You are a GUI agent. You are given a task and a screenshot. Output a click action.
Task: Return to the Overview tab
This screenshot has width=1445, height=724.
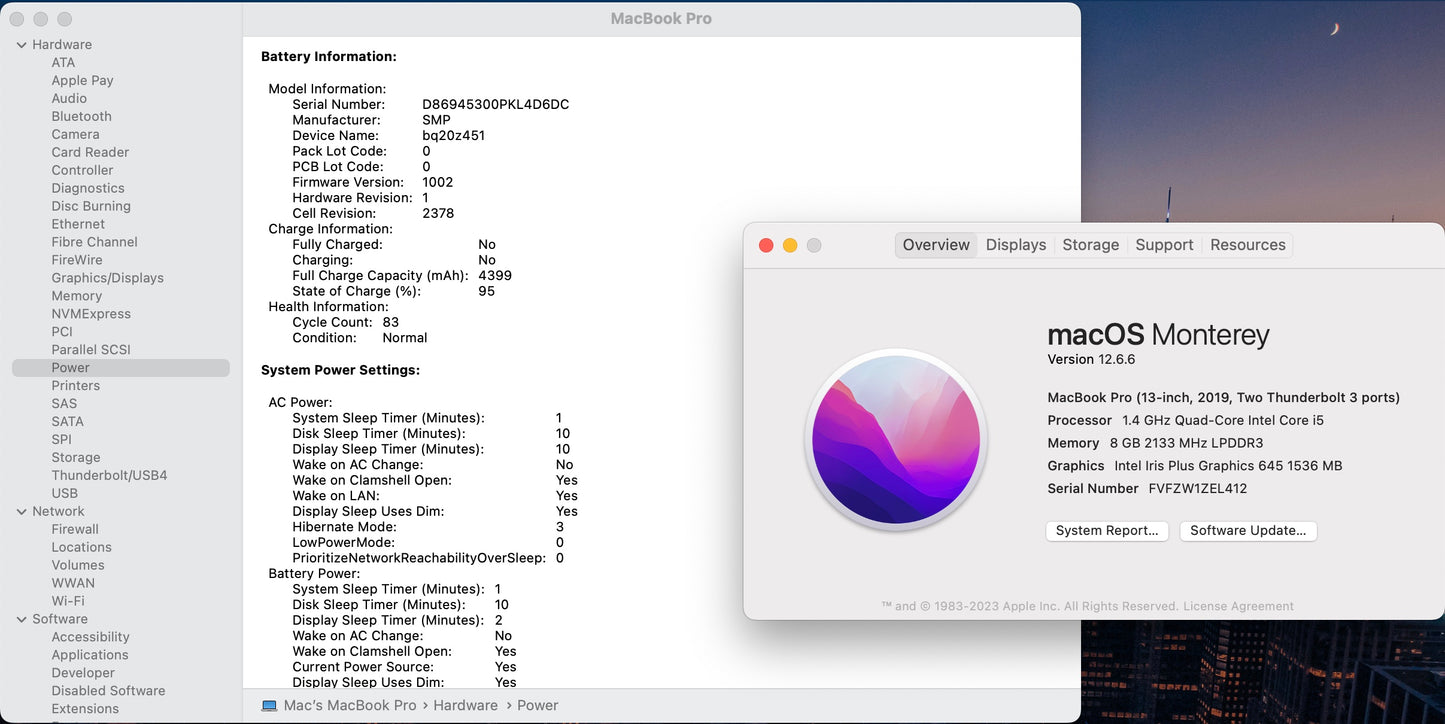coord(935,244)
